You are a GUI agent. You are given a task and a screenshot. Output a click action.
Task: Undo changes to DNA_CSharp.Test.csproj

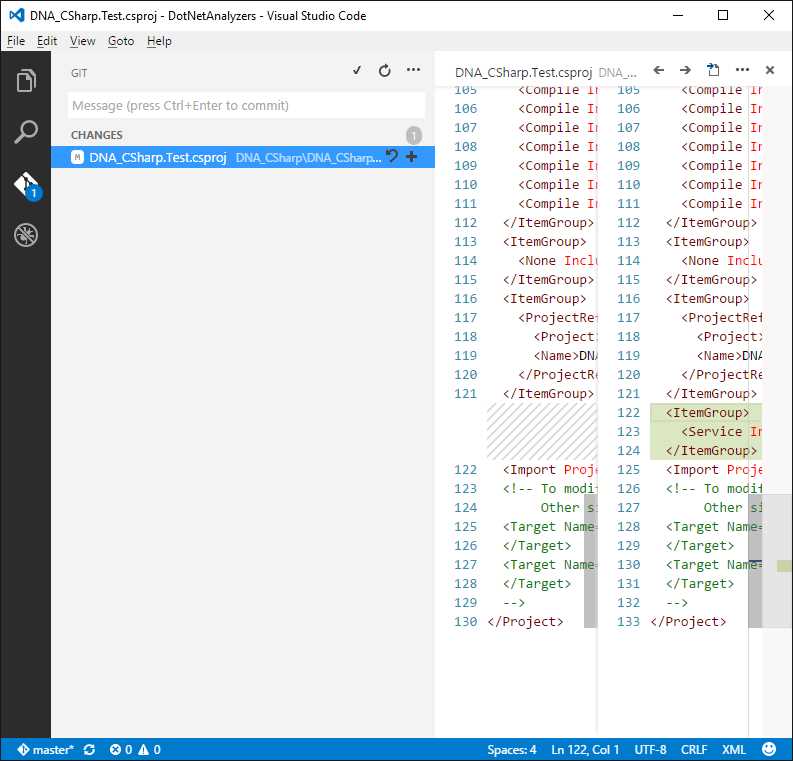391,156
